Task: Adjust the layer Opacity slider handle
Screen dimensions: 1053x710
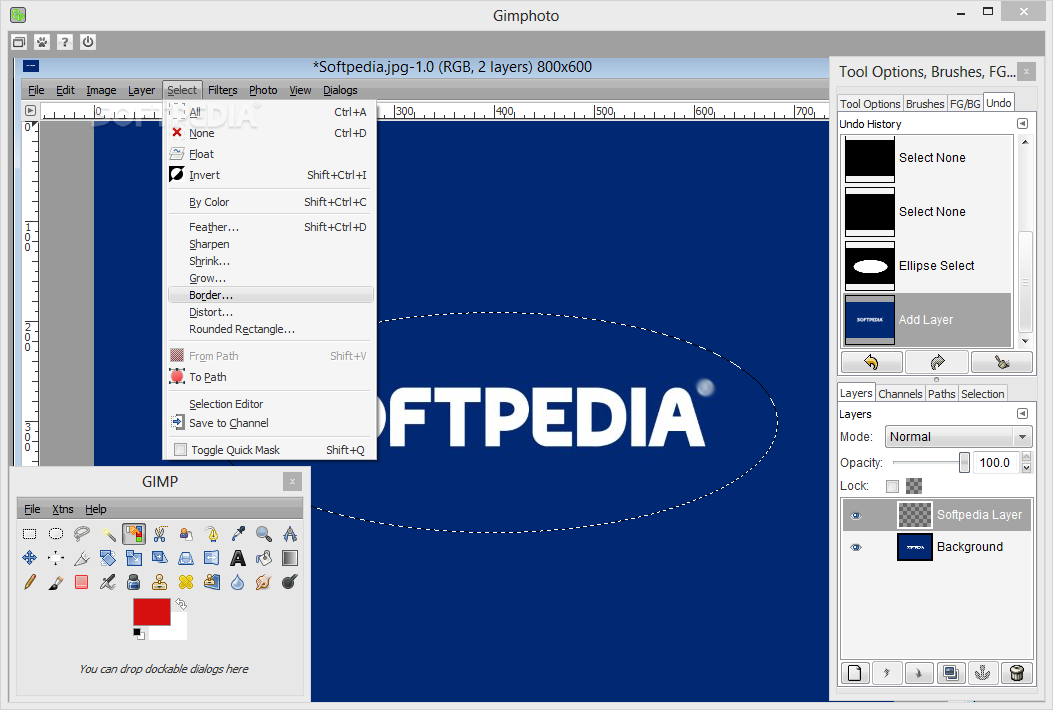Action: [x=964, y=462]
